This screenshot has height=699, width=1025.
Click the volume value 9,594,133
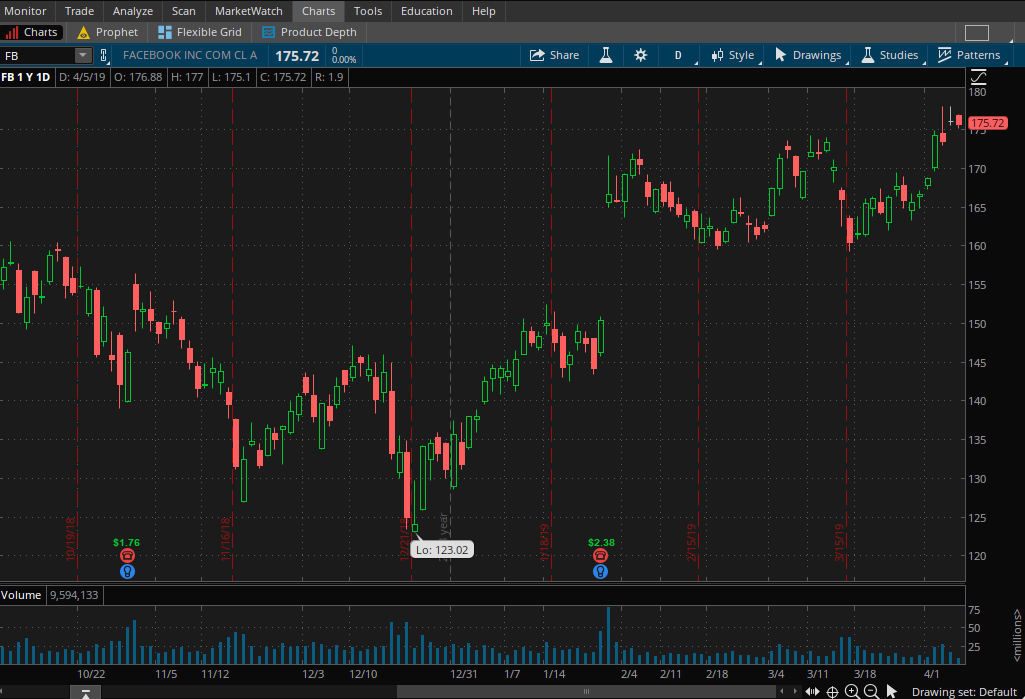[74, 595]
